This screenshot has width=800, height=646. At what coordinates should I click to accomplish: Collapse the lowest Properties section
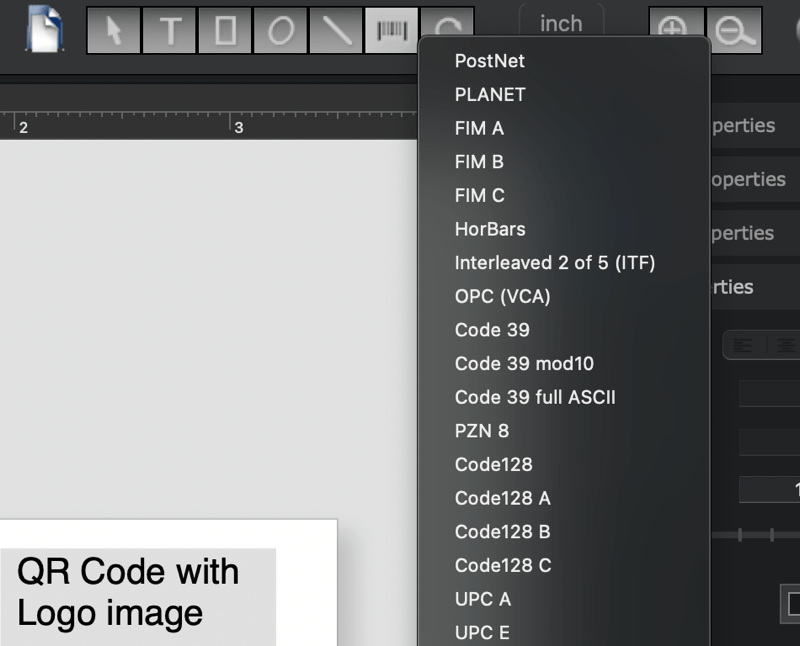click(x=755, y=287)
